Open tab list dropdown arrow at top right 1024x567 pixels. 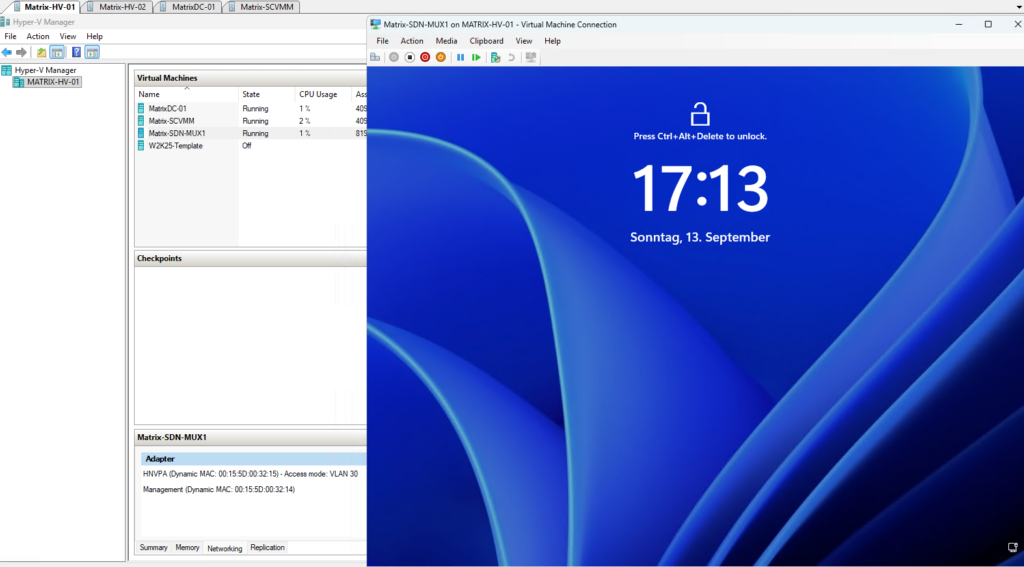(1018, 7)
